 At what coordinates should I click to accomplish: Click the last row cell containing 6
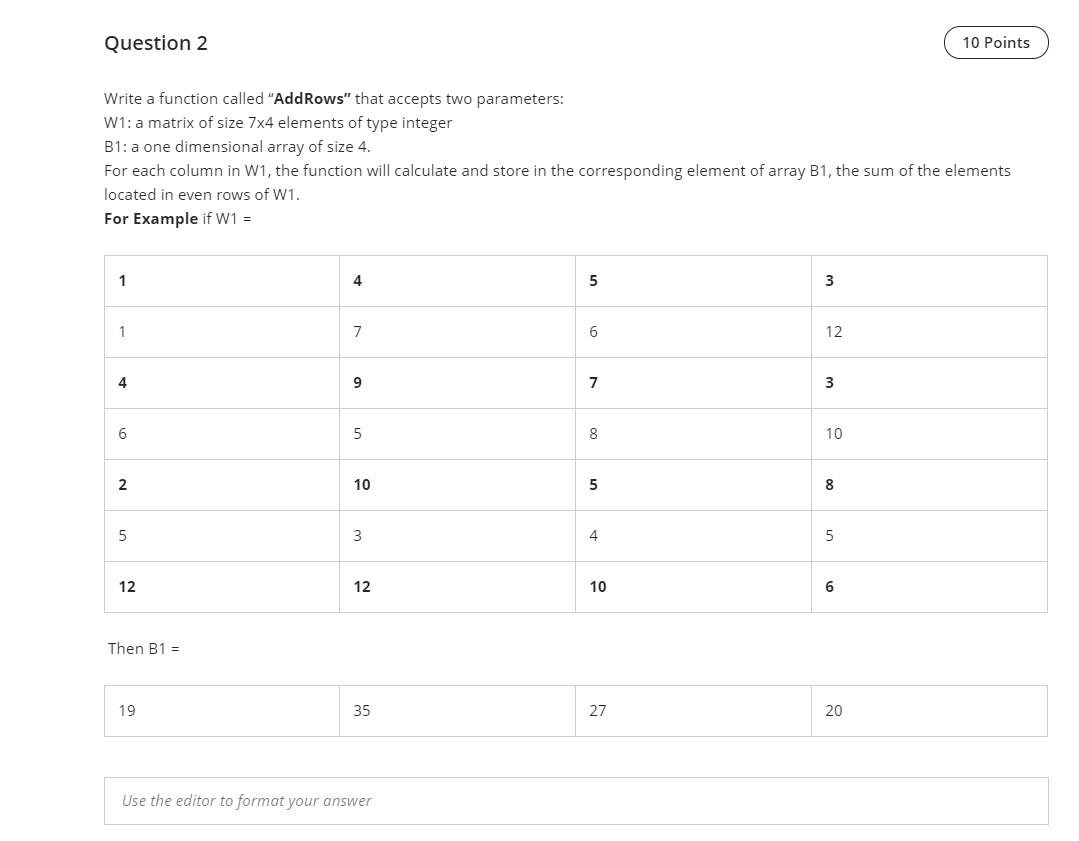tap(829, 587)
